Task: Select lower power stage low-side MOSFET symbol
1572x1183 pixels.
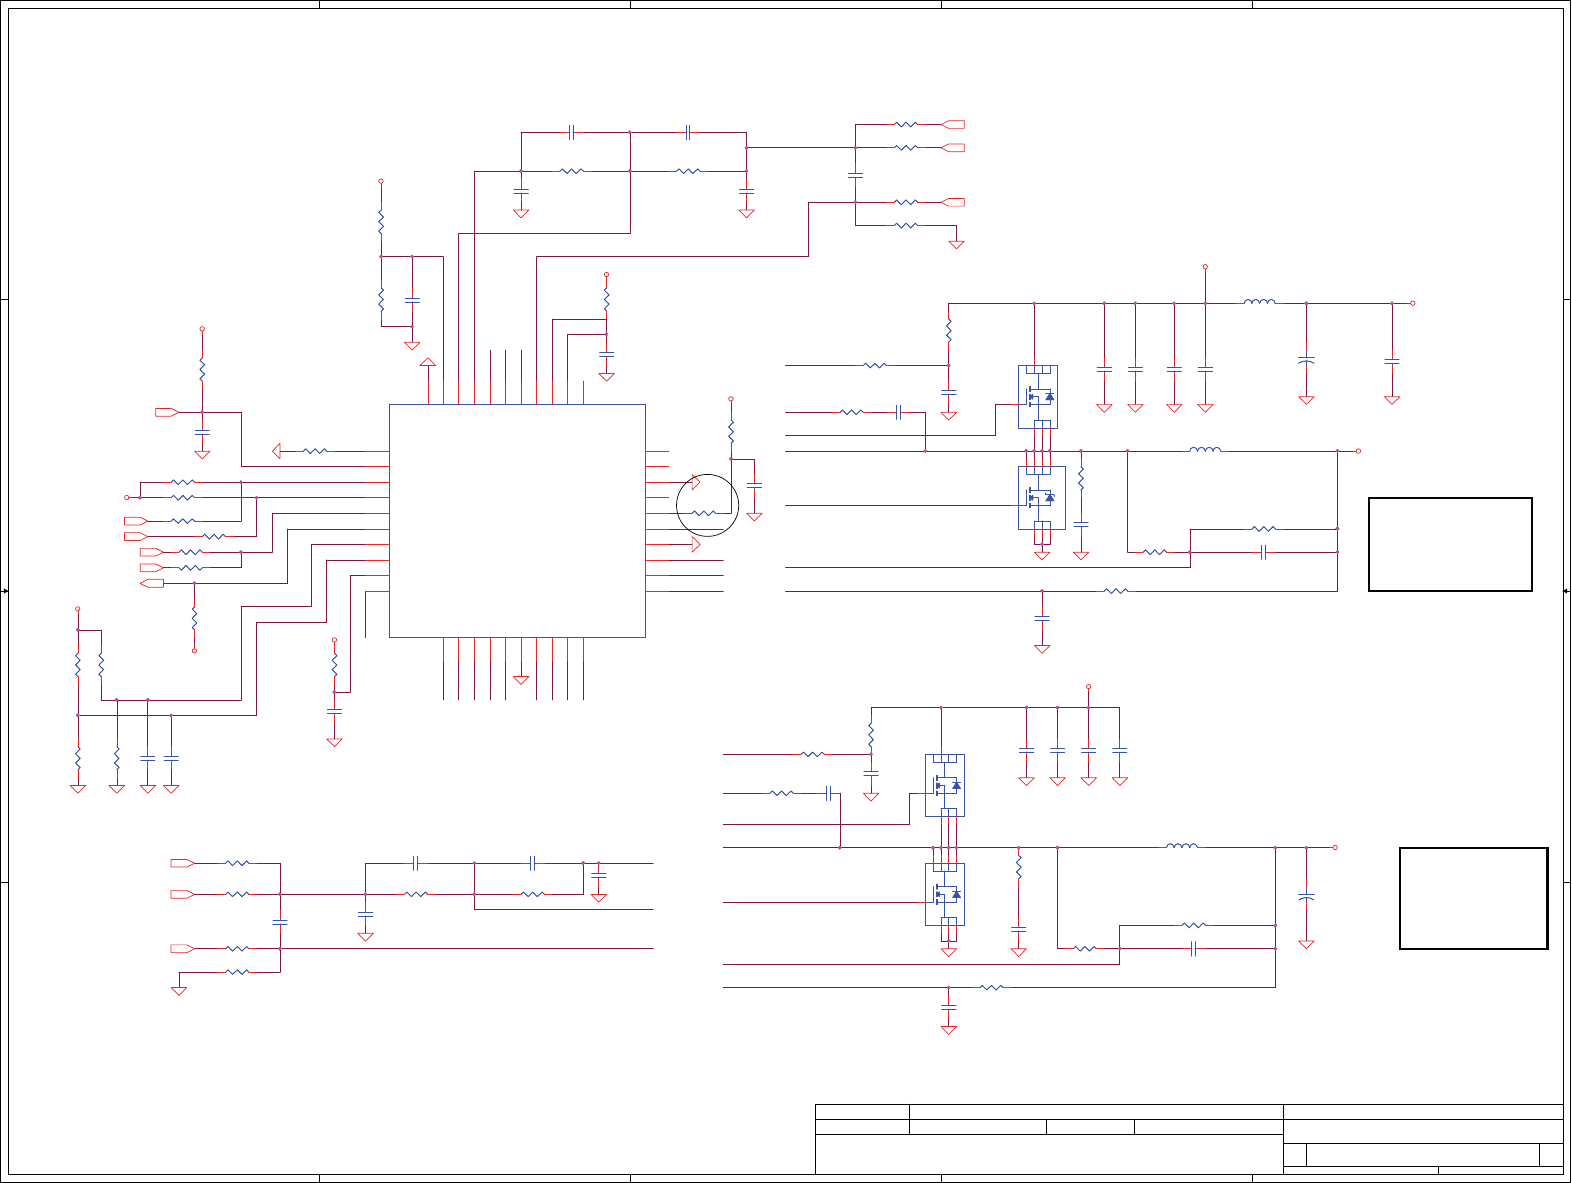Action: point(945,895)
